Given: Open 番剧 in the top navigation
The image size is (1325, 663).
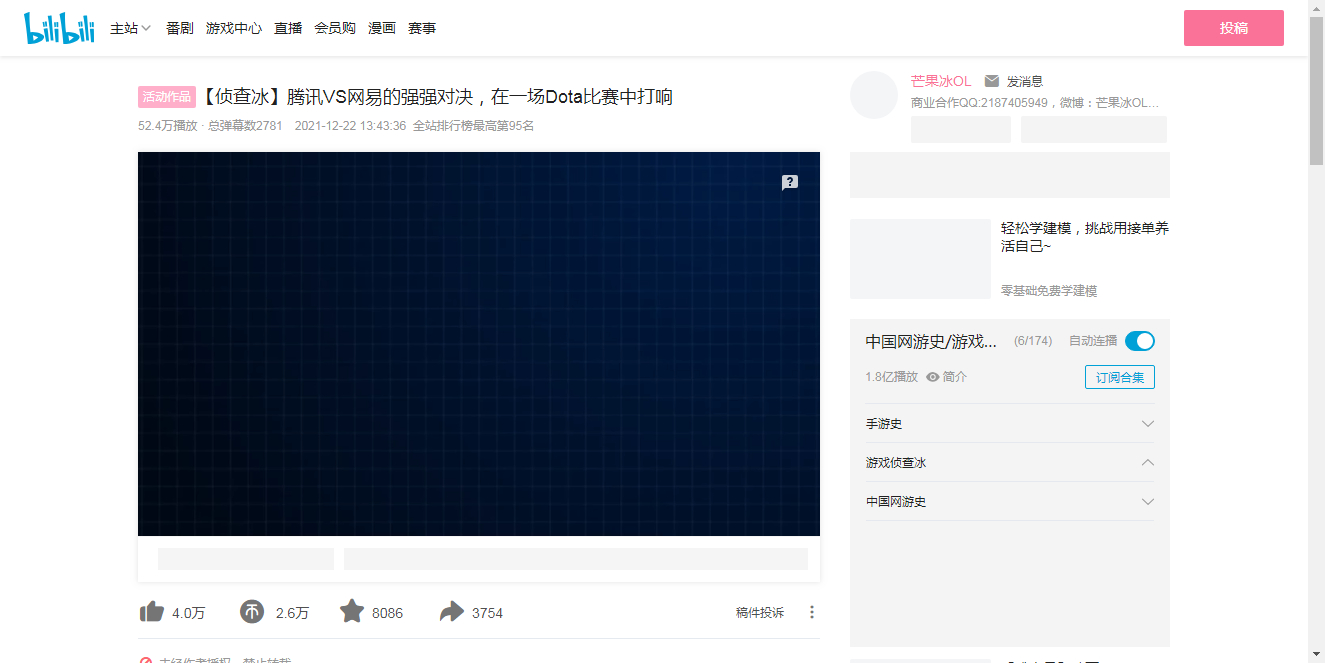Looking at the screenshot, I should [180, 28].
